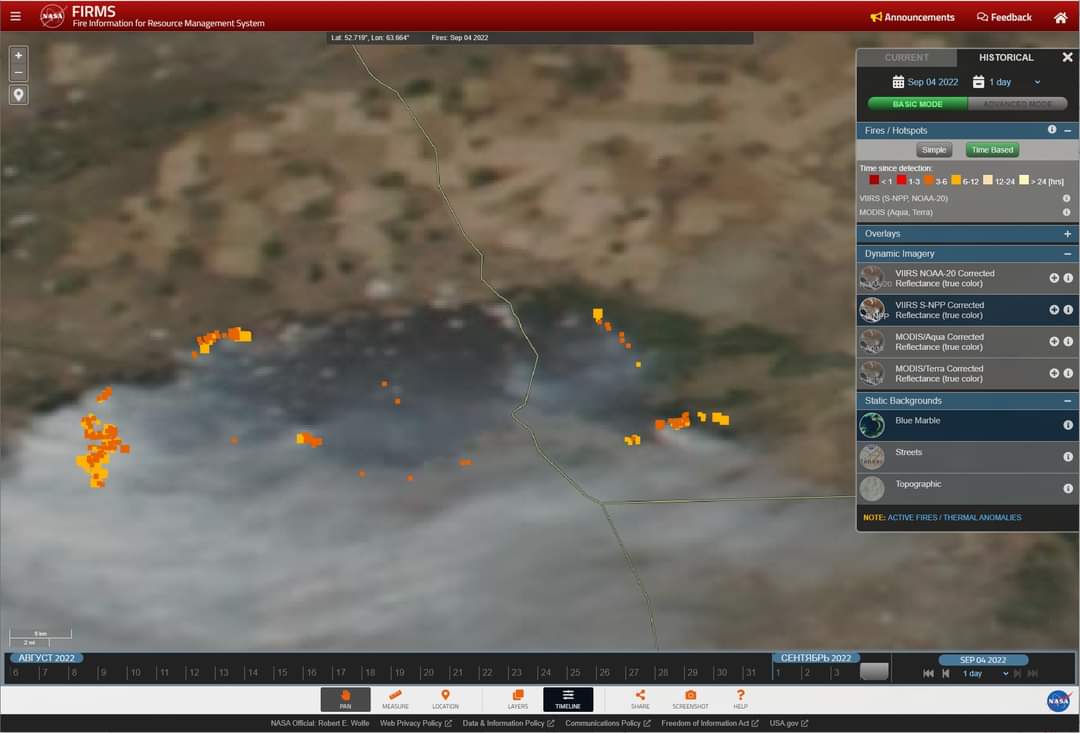Collapse the Dynamic Imagery section

[x=1067, y=254]
